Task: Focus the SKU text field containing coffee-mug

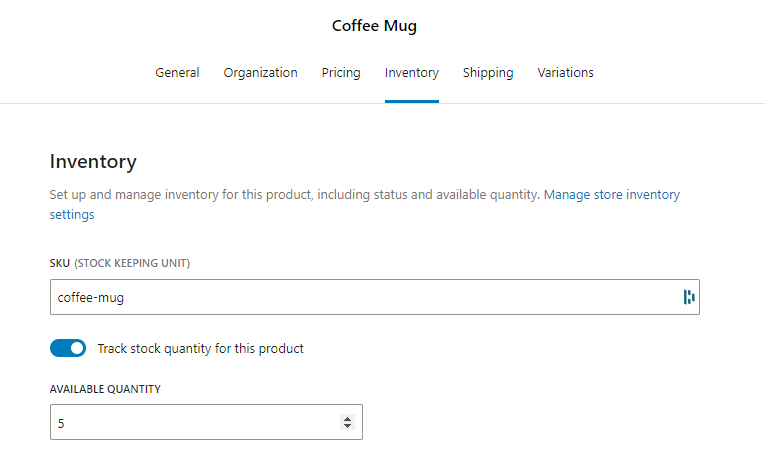Action: [x=375, y=297]
